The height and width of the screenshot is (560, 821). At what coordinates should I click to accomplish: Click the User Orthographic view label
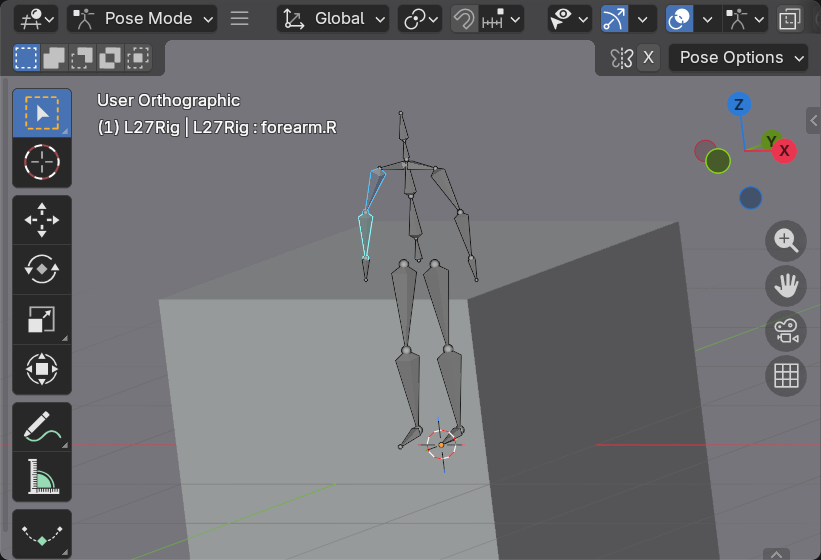click(x=169, y=100)
